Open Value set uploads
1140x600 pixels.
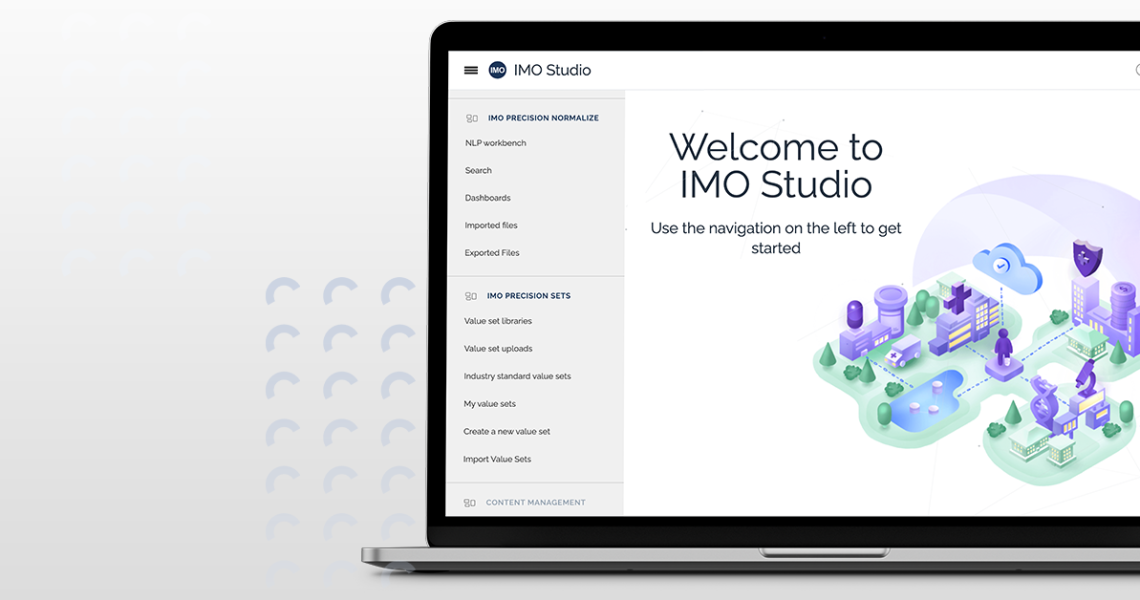click(x=498, y=348)
